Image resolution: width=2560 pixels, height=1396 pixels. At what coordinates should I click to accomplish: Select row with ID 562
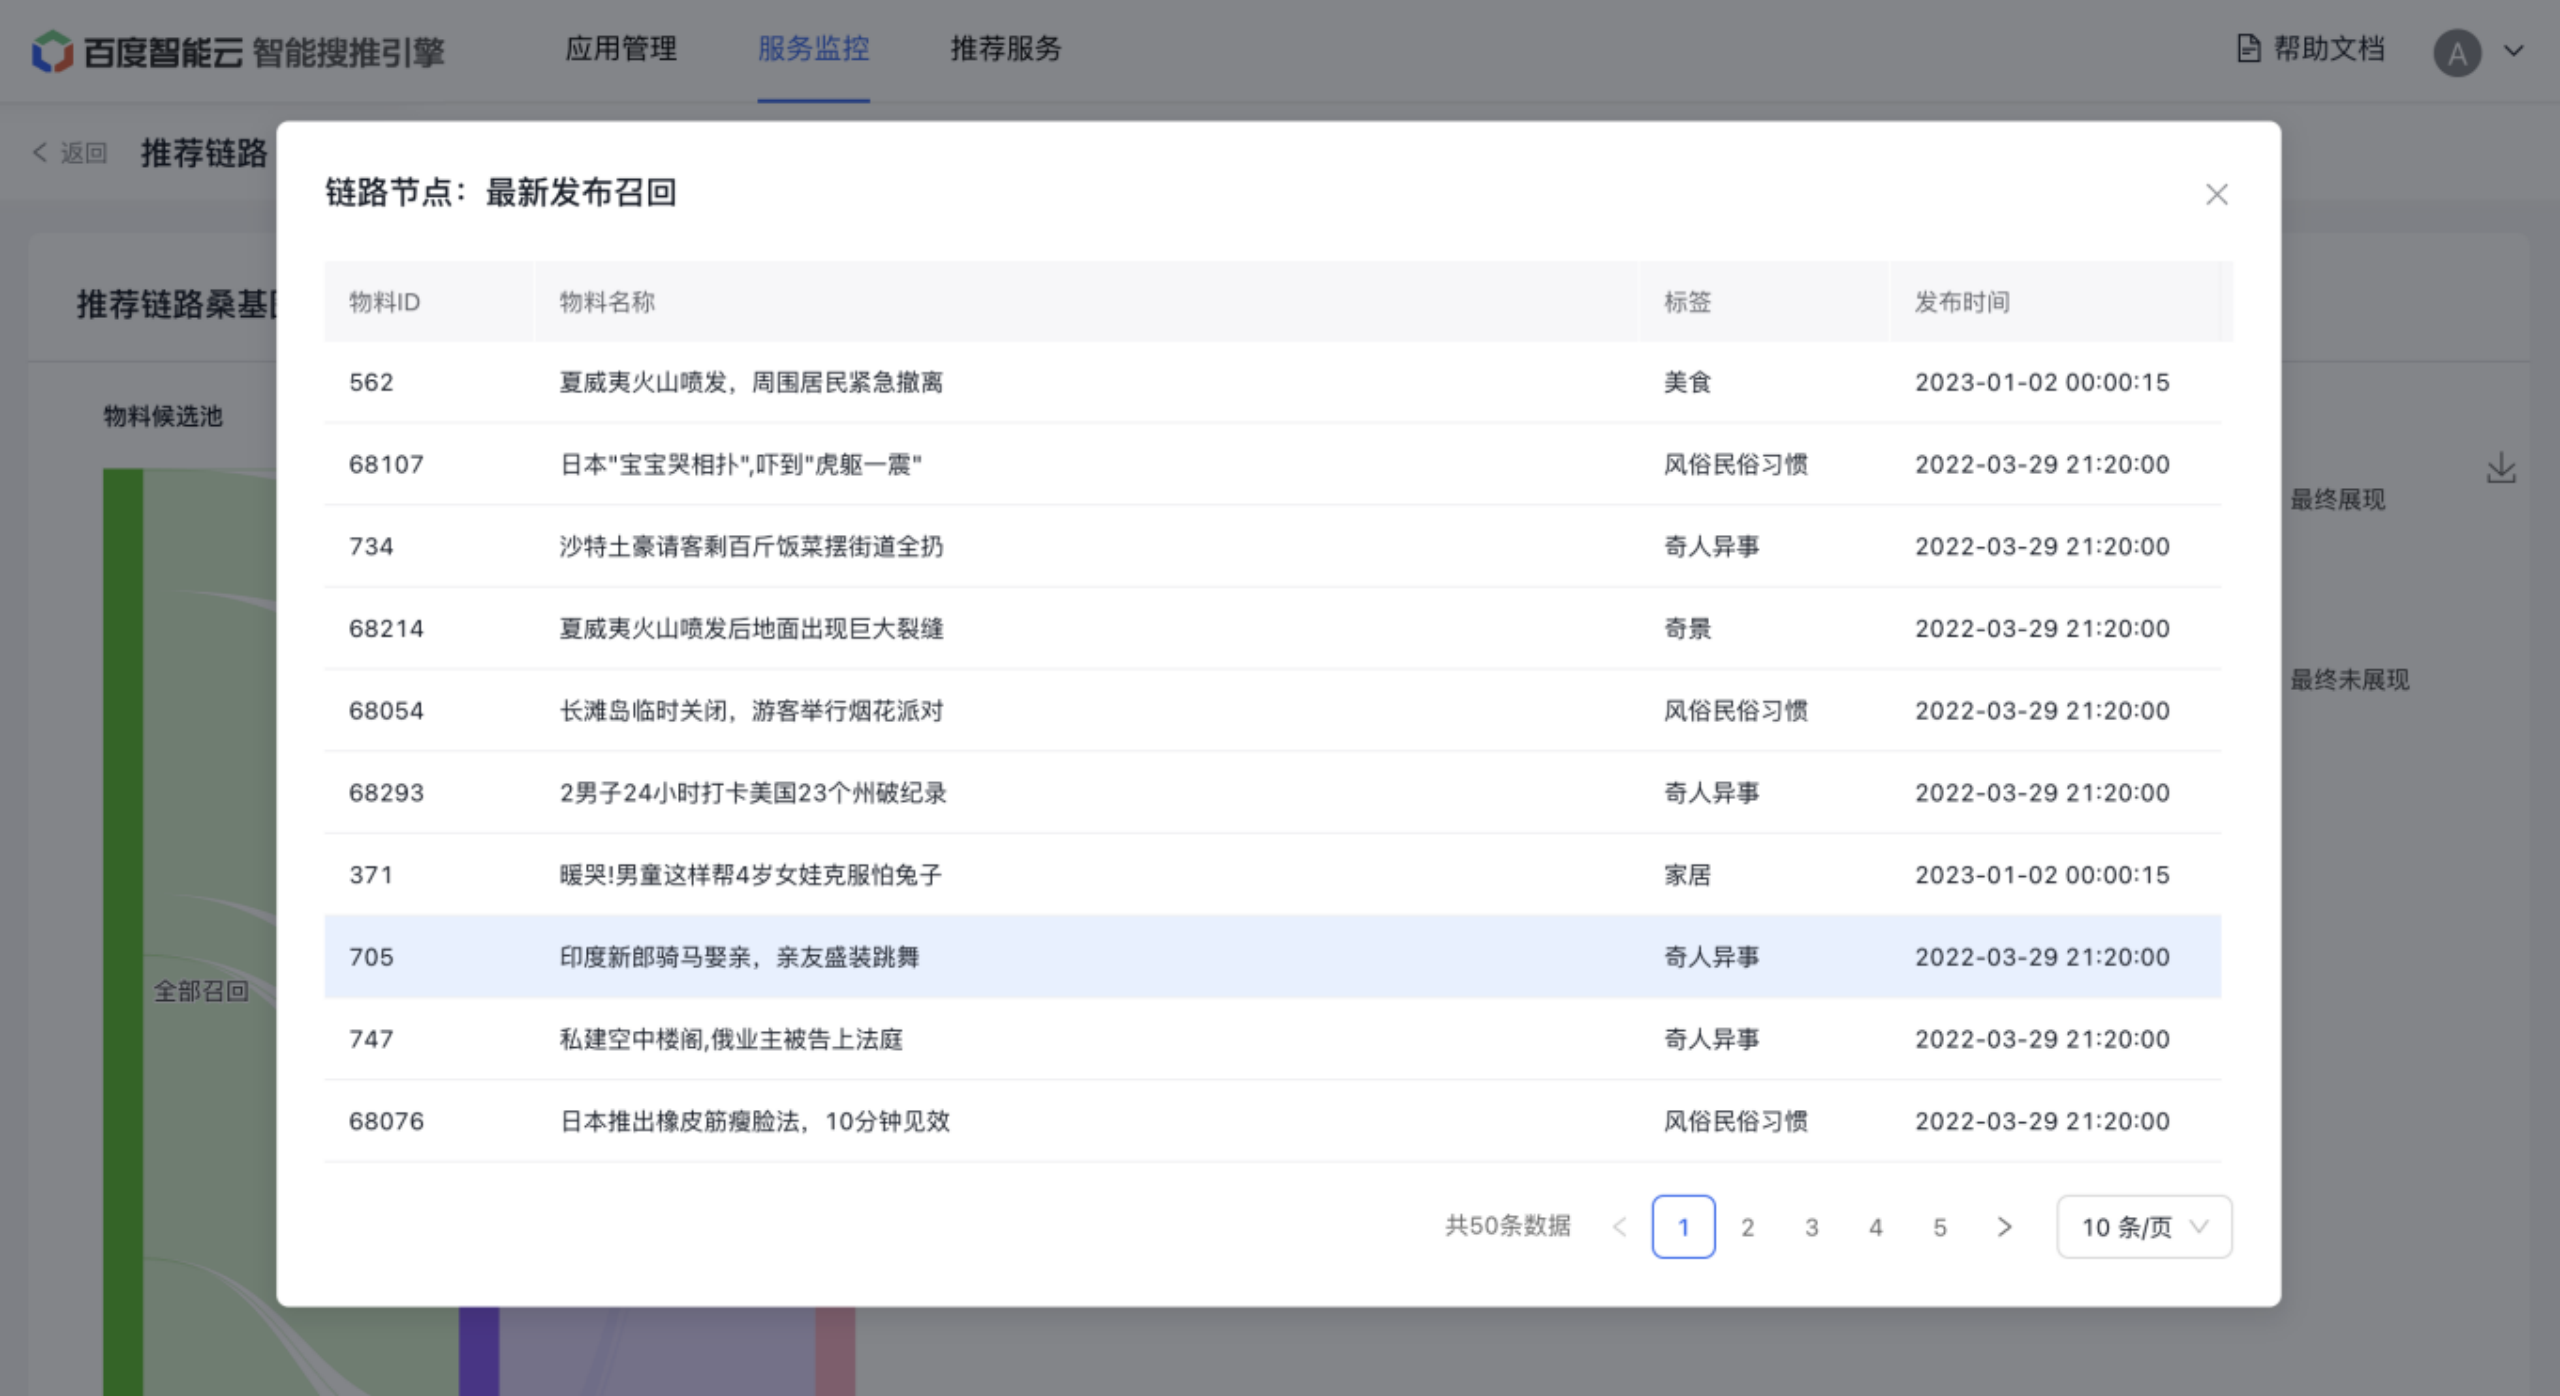[x=1272, y=382]
